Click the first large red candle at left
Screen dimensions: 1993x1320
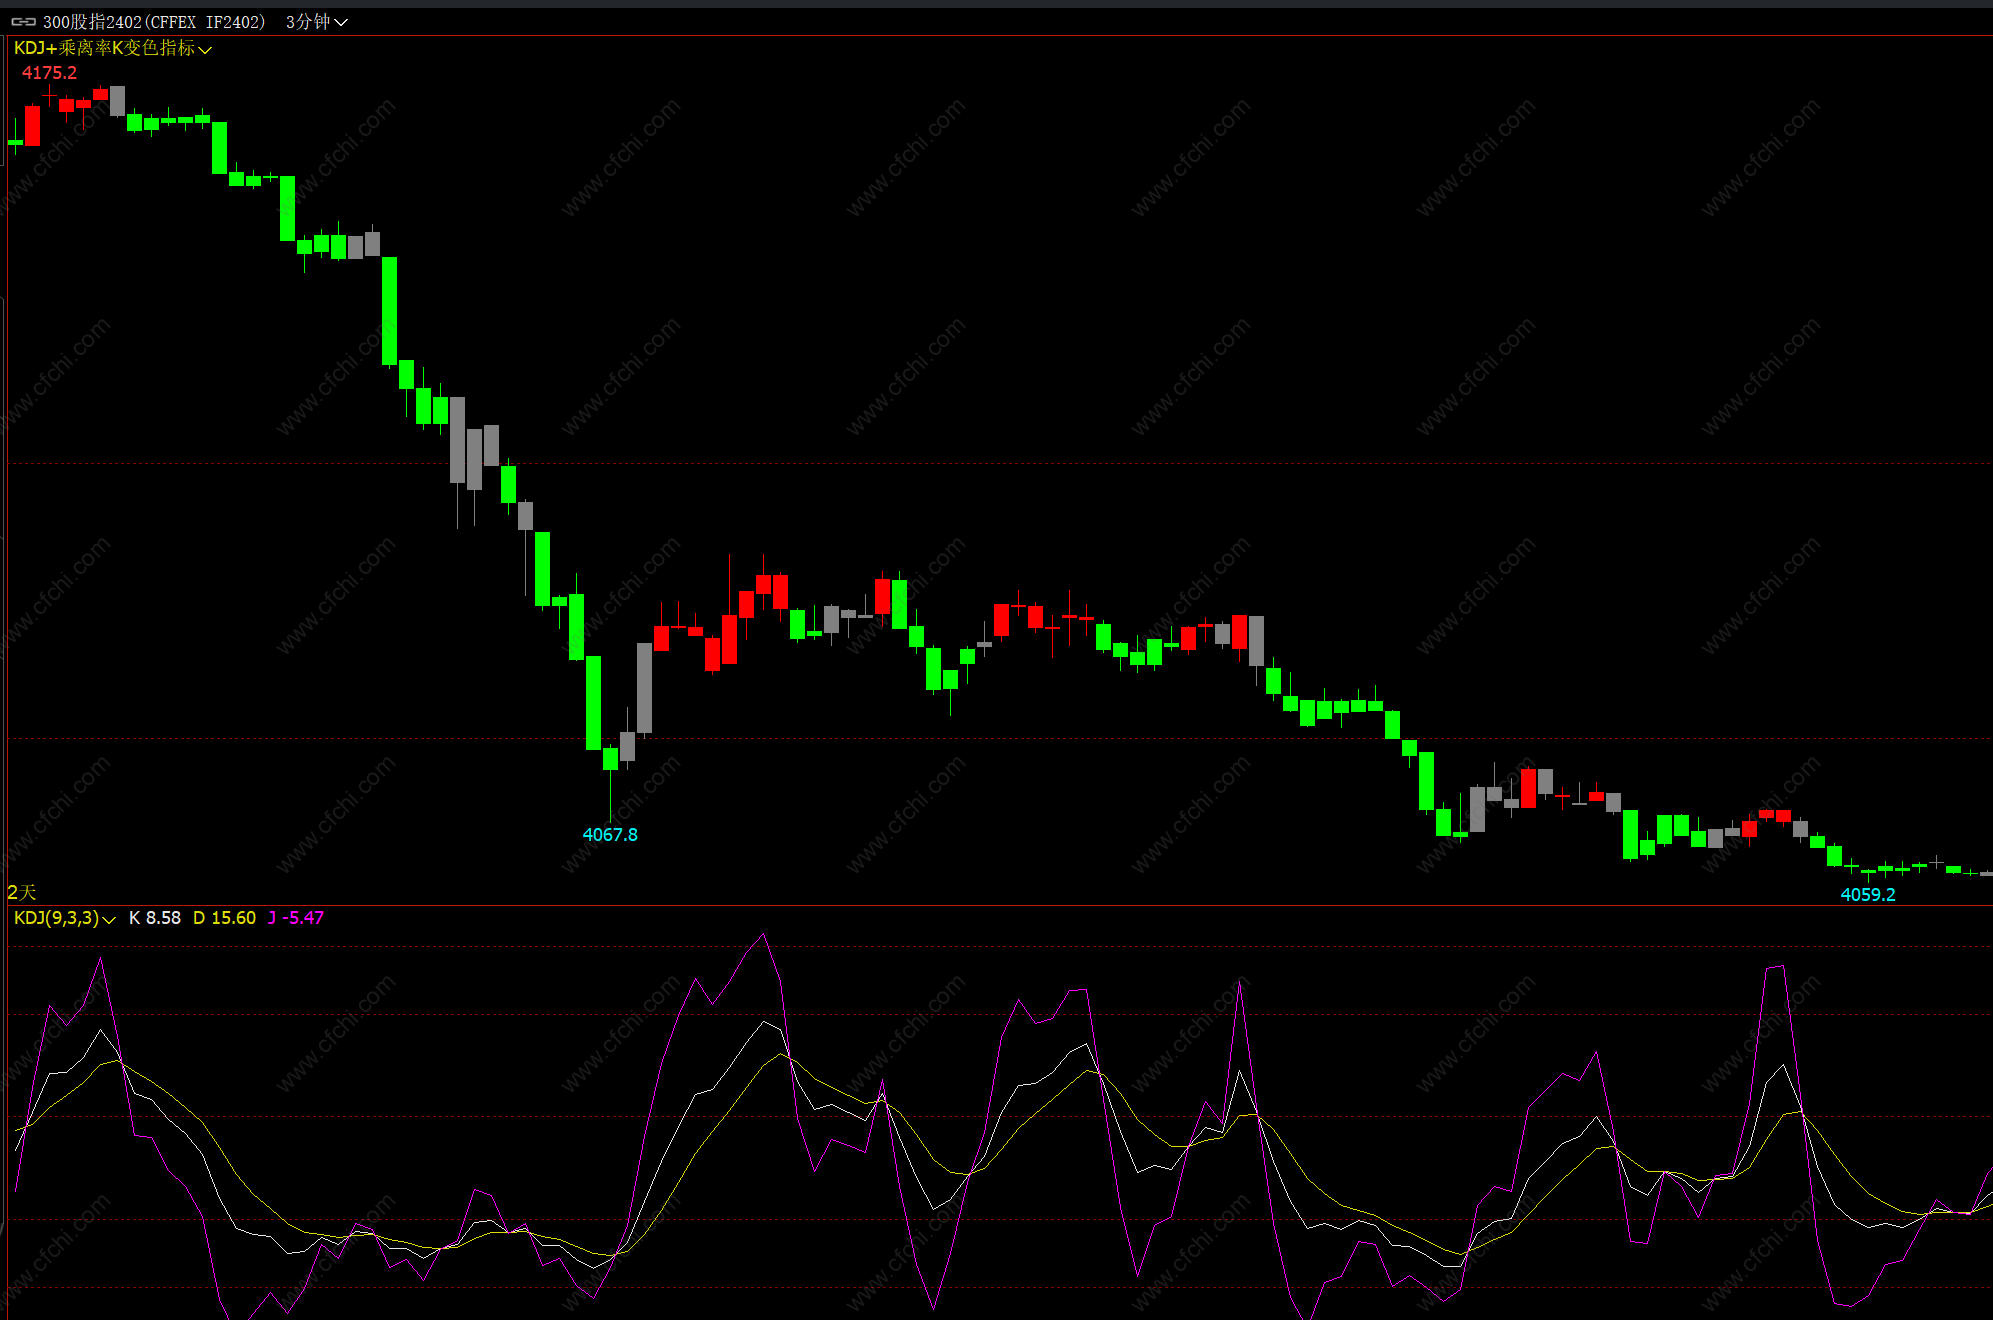click(33, 126)
